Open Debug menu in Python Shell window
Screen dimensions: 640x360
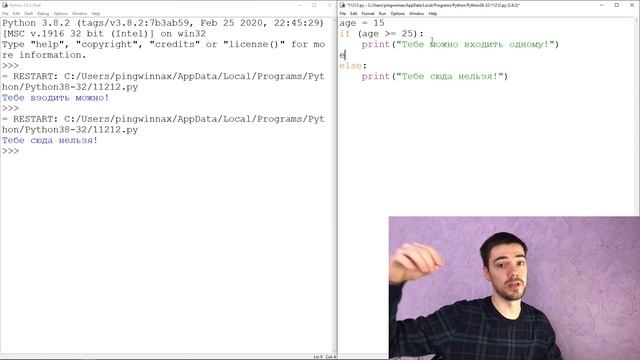coord(43,13)
